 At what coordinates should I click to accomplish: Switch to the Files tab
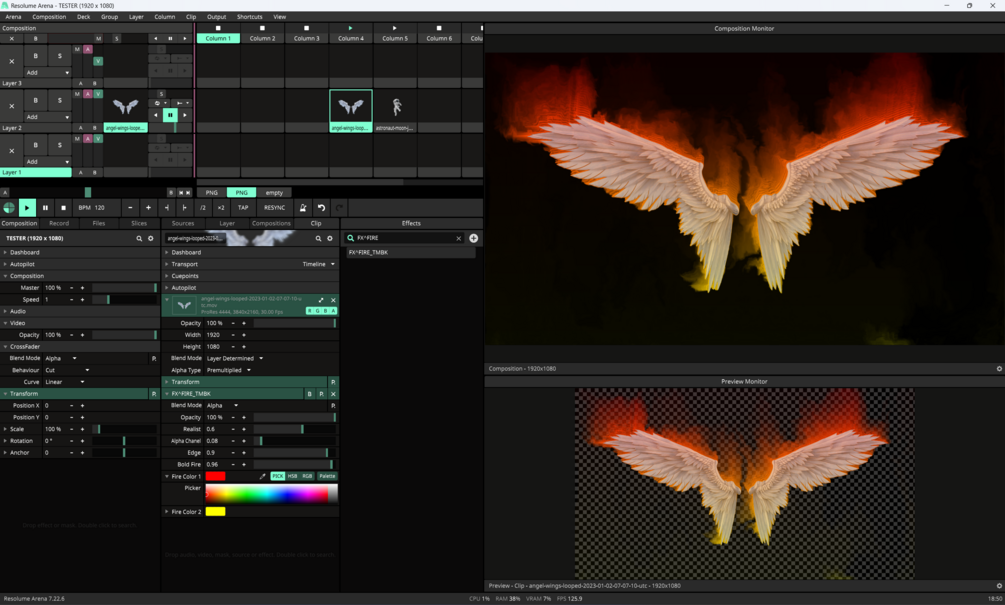[x=98, y=223]
